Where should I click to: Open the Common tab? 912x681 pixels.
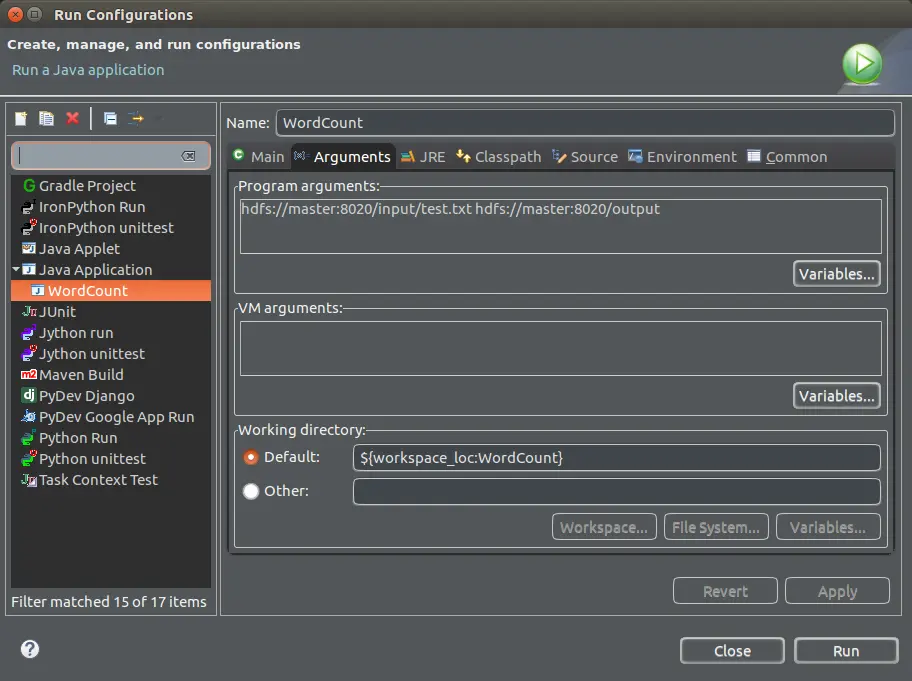tap(788, 156)
